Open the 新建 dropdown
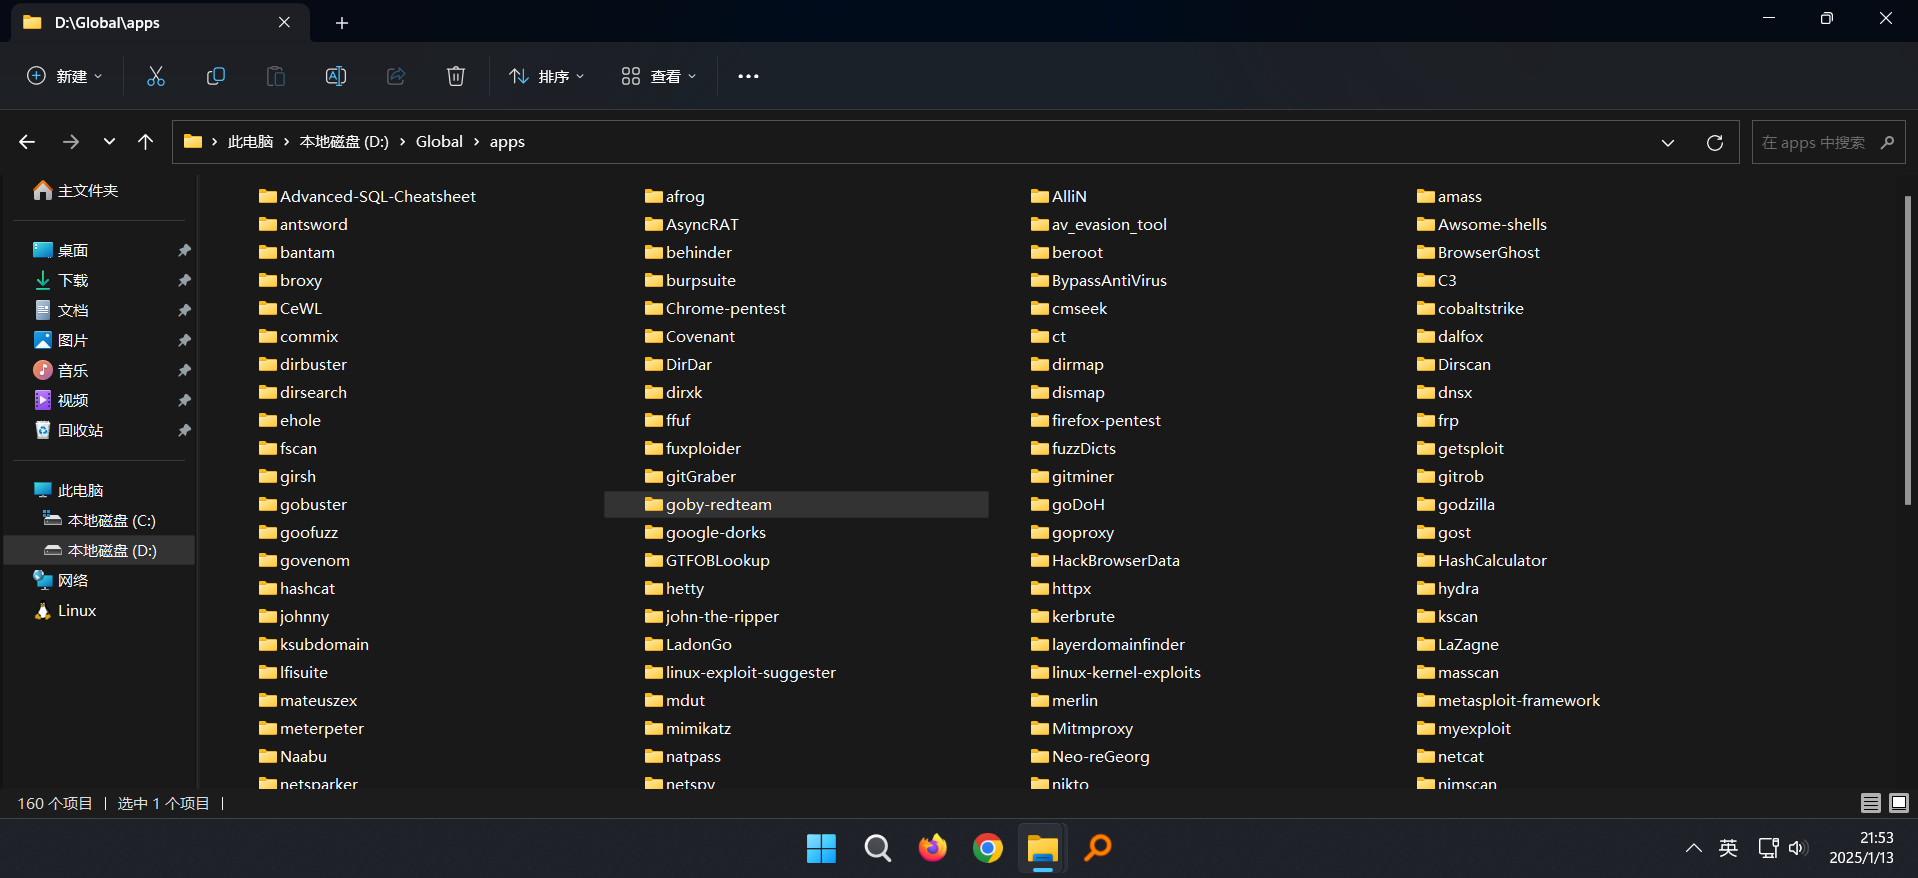 pyautogui.click(x=64, y=76)
